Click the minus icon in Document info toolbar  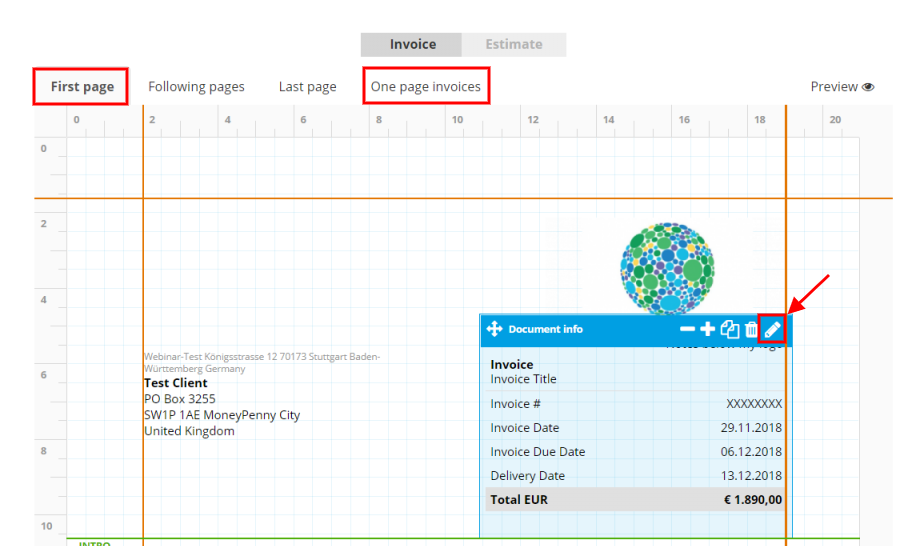pos(687,329)
